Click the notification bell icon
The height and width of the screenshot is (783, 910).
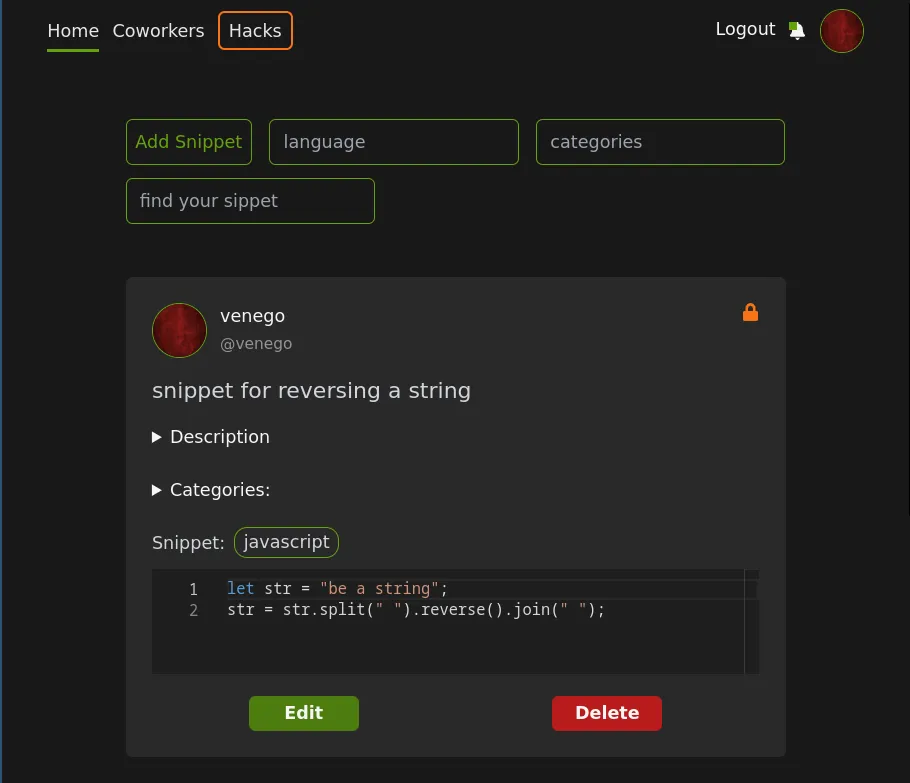tap(796, 30)
